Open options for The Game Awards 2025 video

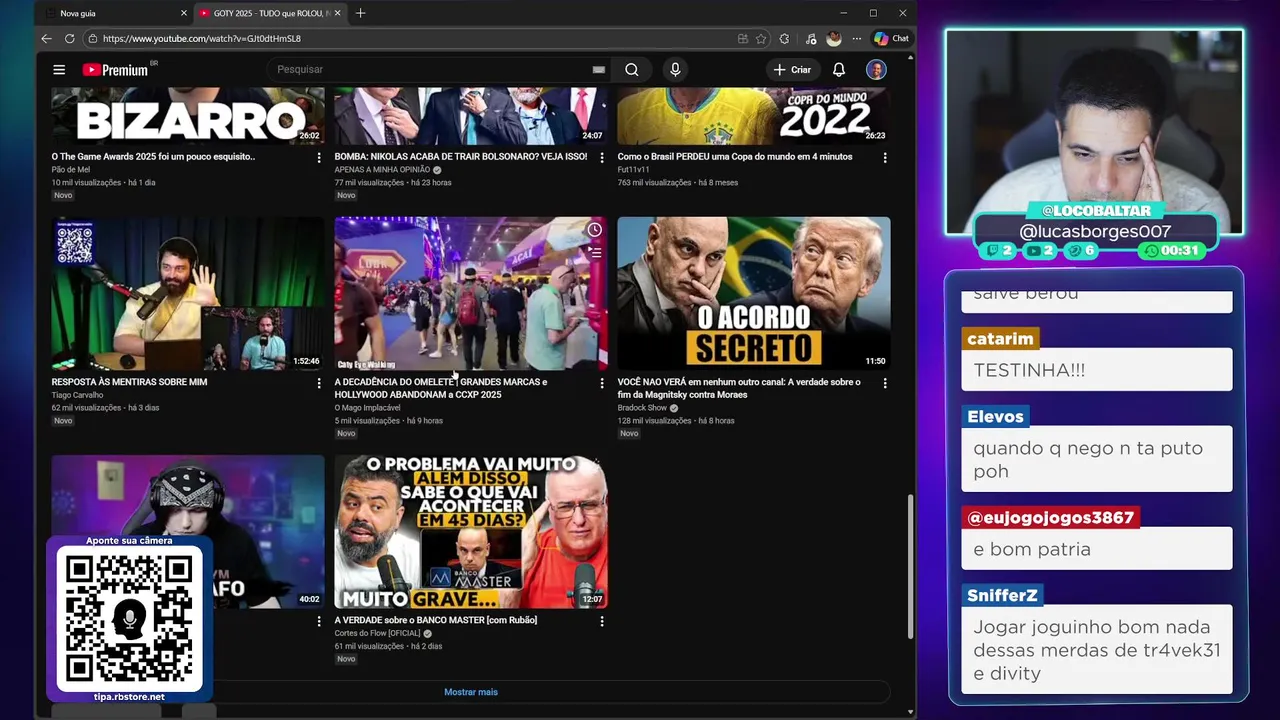pos(319,157)
